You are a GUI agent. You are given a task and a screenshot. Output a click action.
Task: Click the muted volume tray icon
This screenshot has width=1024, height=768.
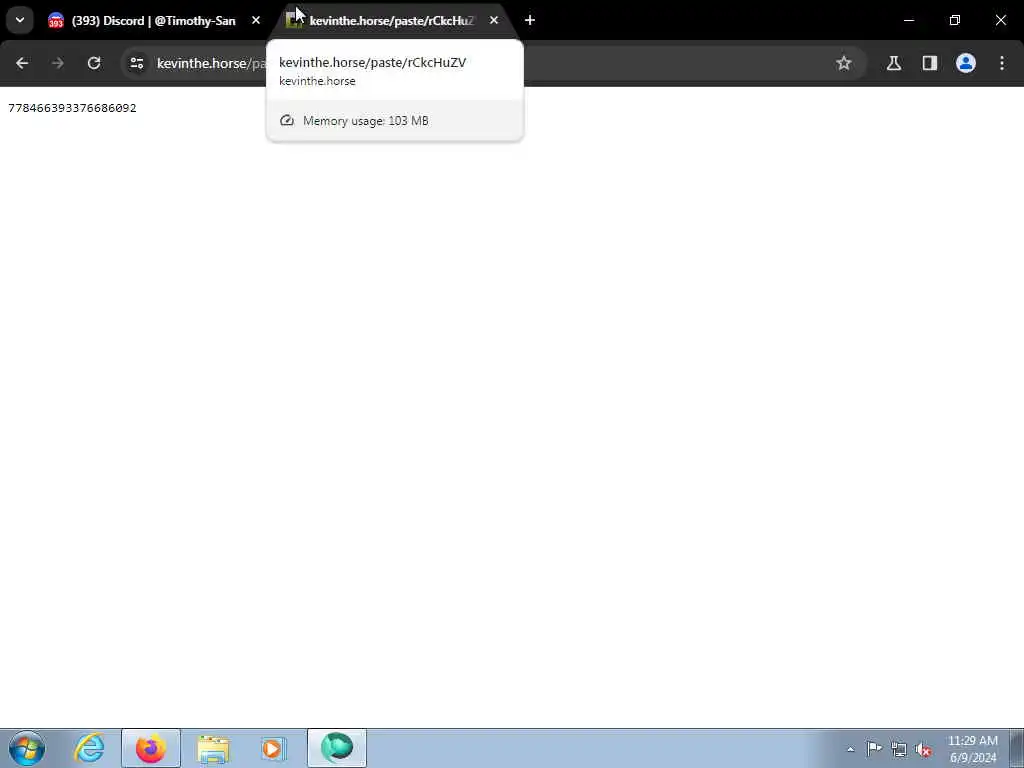(923, 749)
